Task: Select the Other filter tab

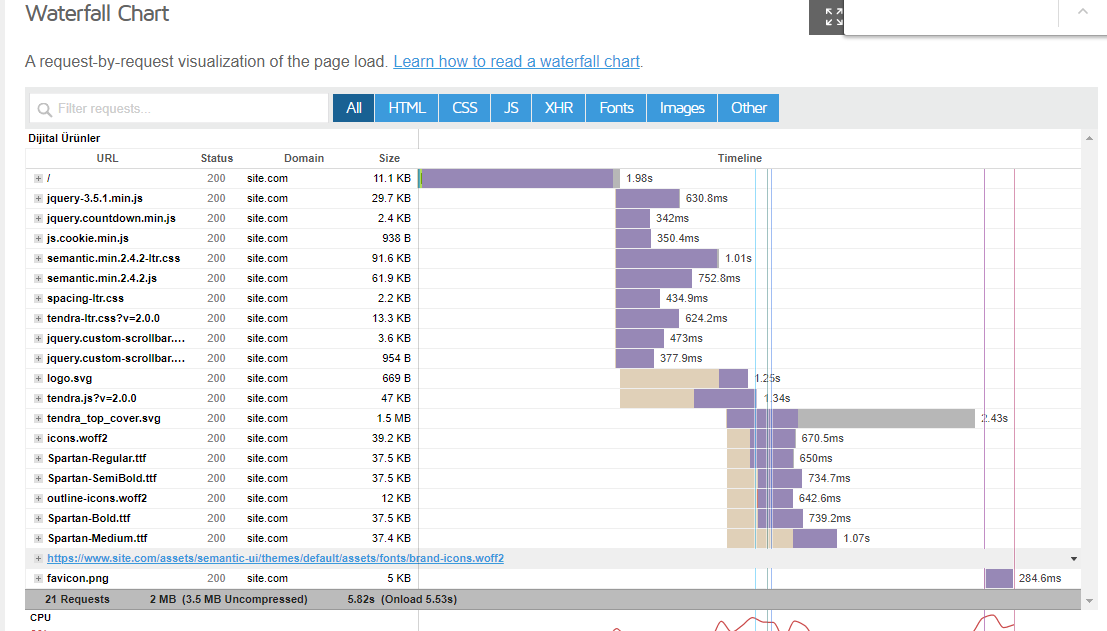Action: 748,108
